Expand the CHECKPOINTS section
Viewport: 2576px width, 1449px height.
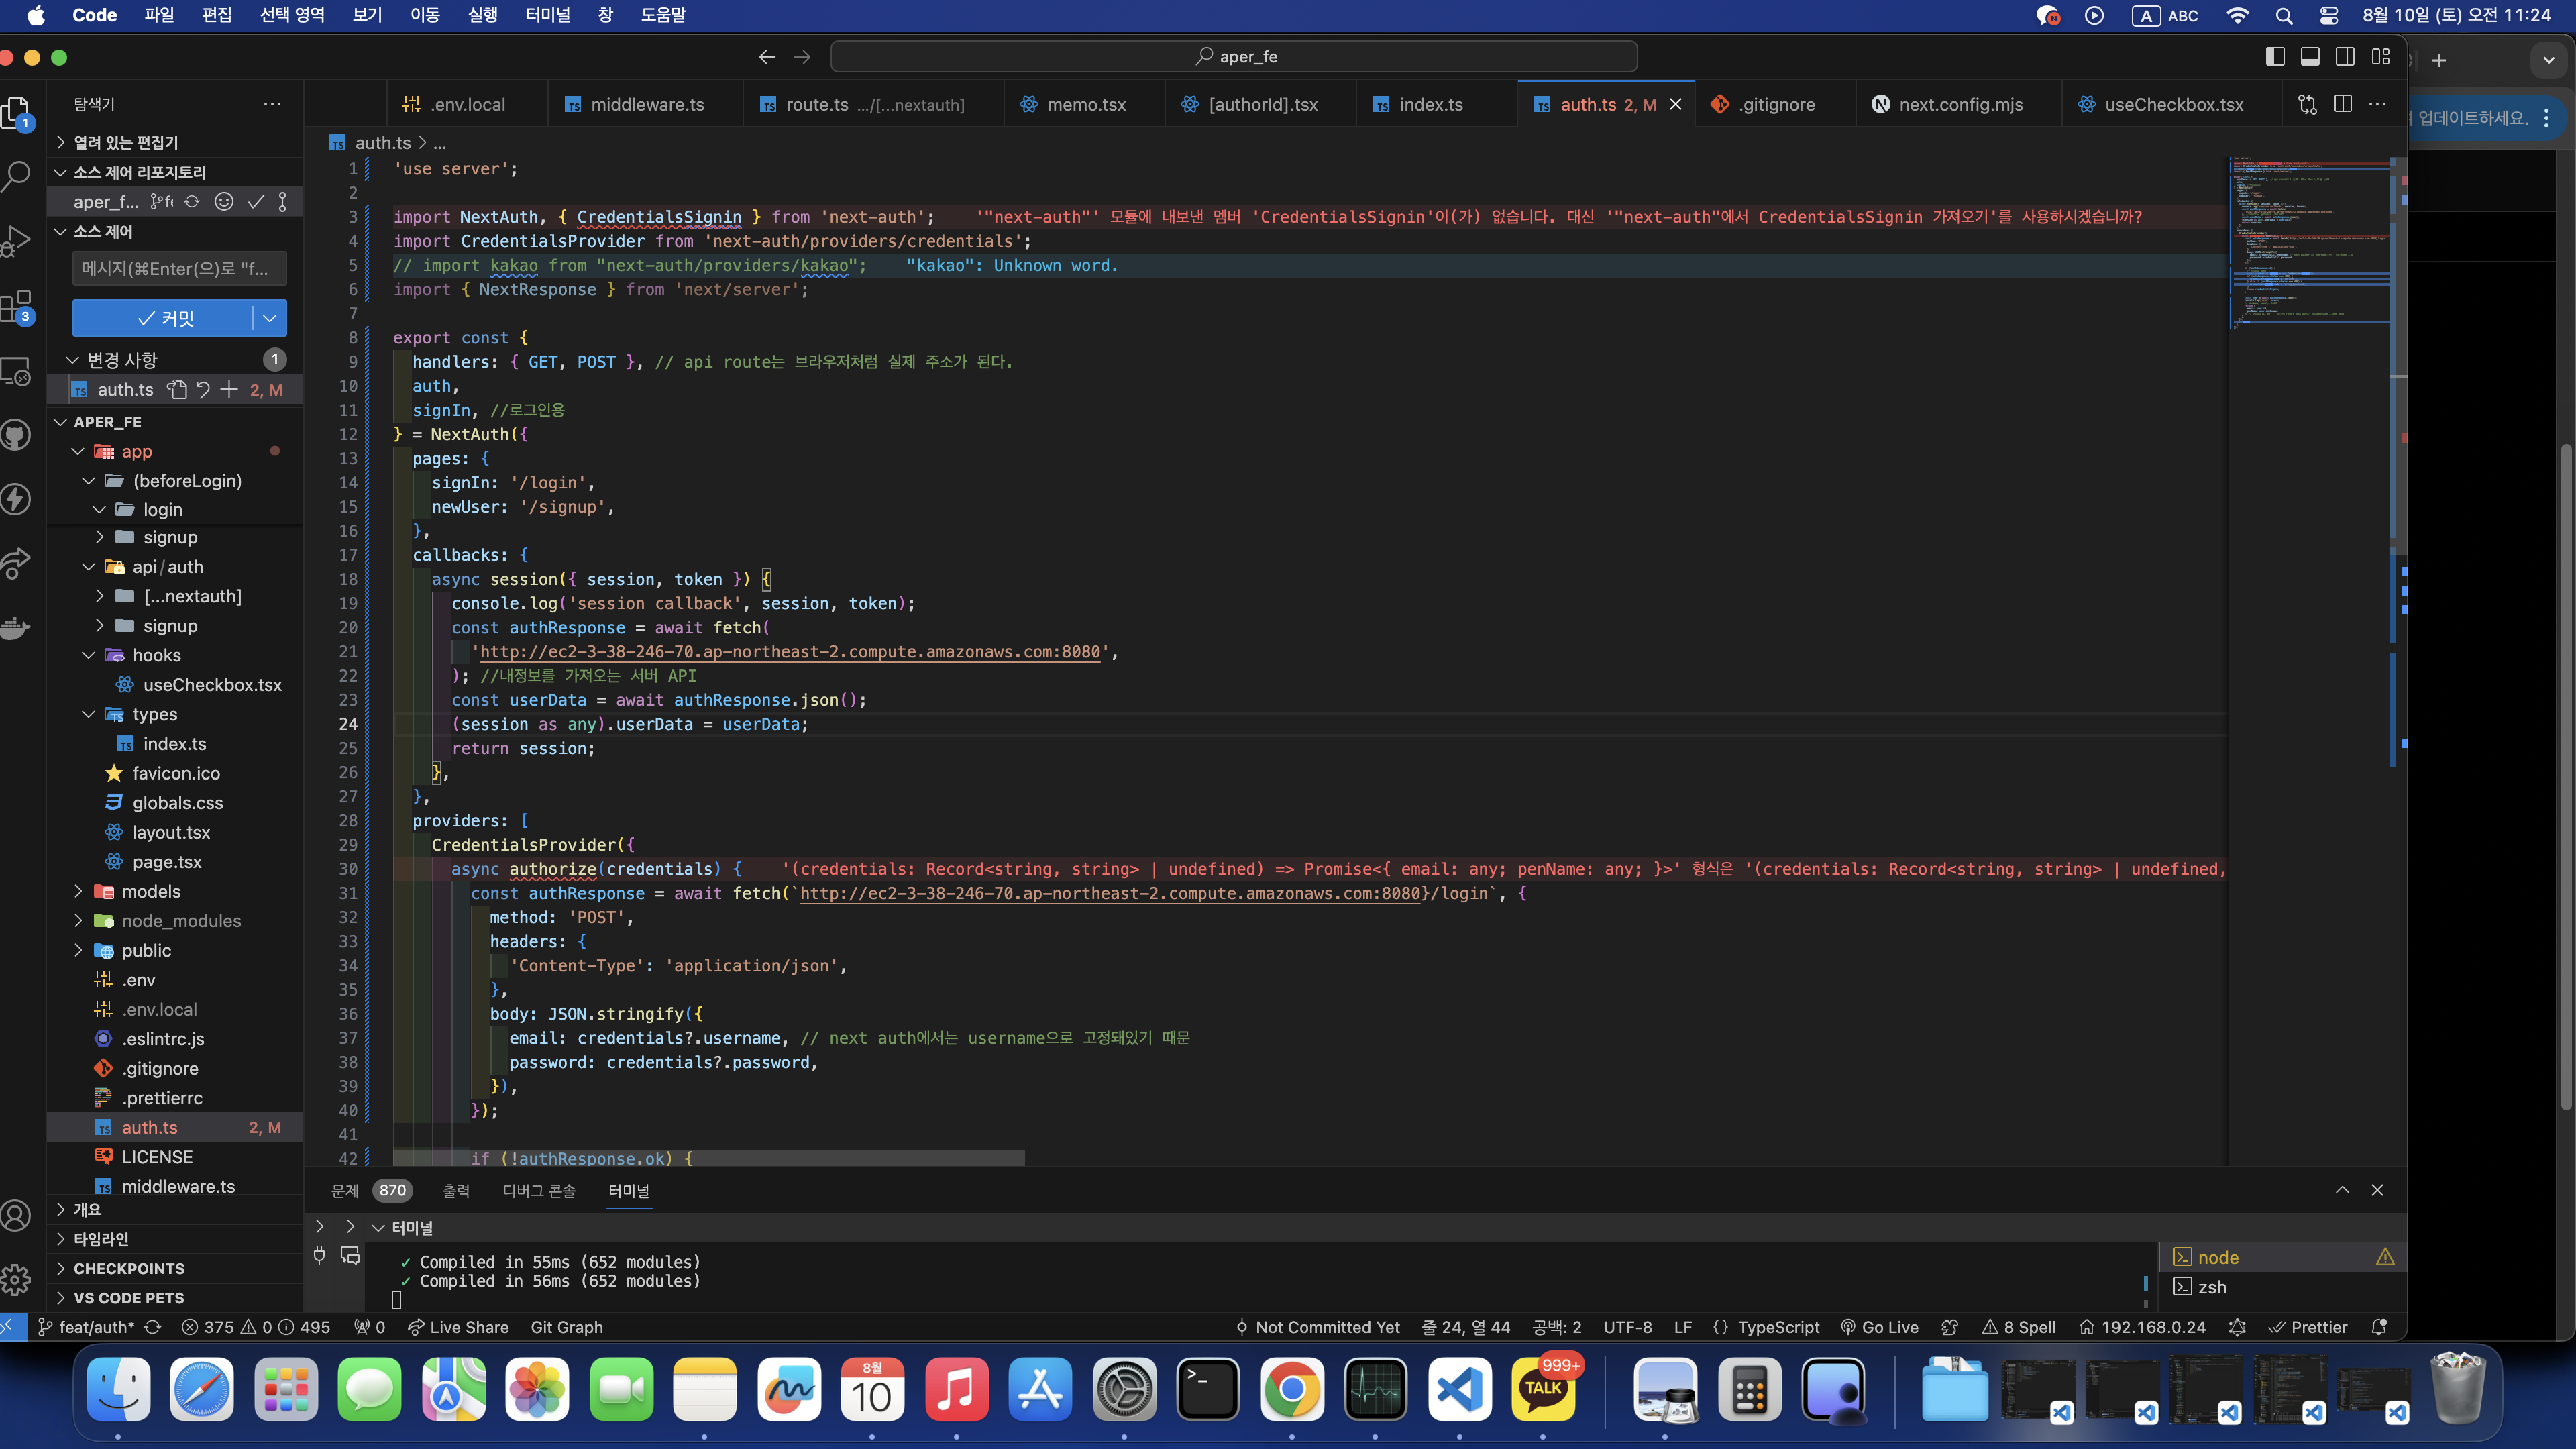(x=176, y=1268)
